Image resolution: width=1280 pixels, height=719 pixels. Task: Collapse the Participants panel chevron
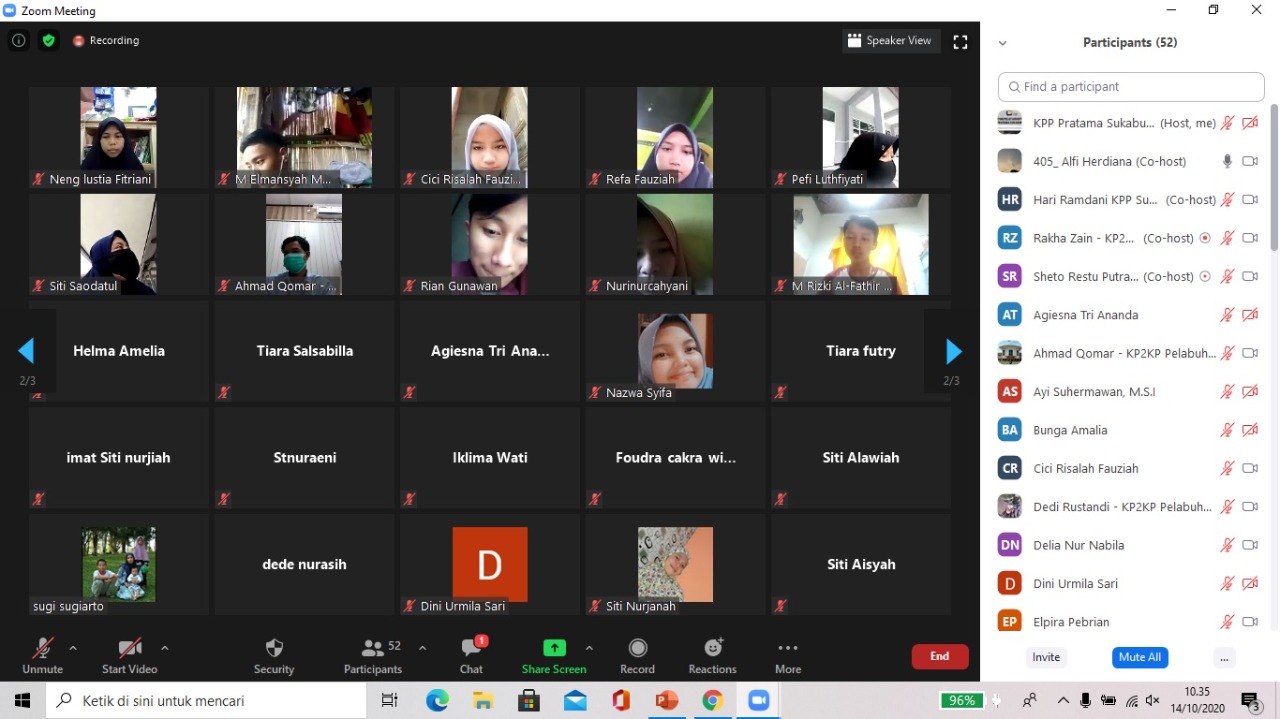point(1002,43)
